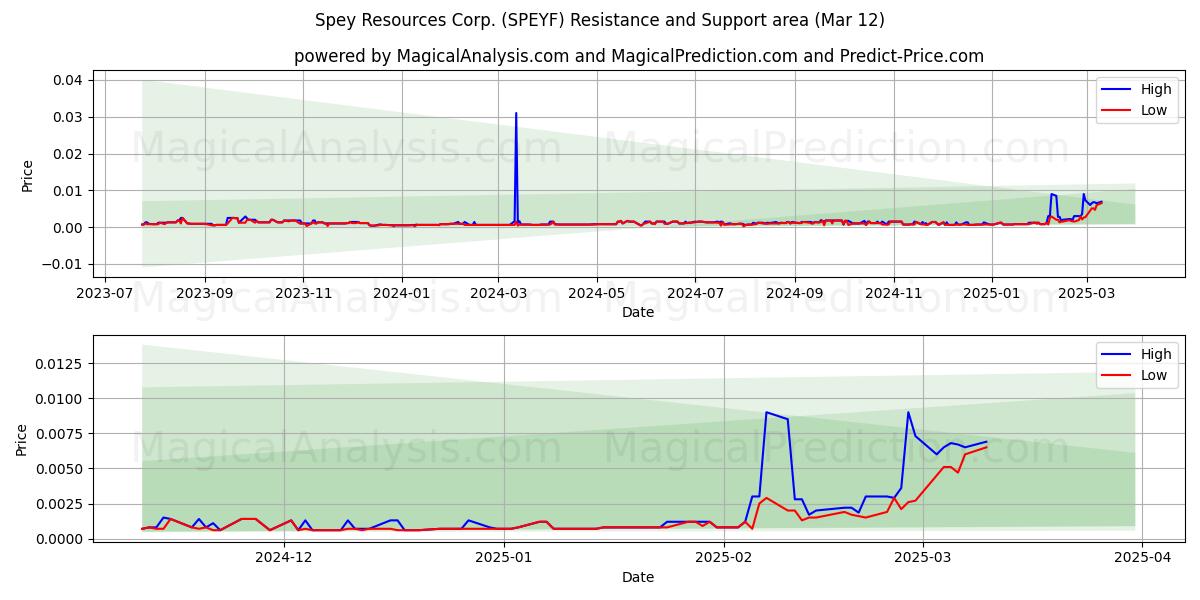Click the 'Price' axis label of bottom chart
Viewport: 1200px width, 600px height.
[22, 439]
